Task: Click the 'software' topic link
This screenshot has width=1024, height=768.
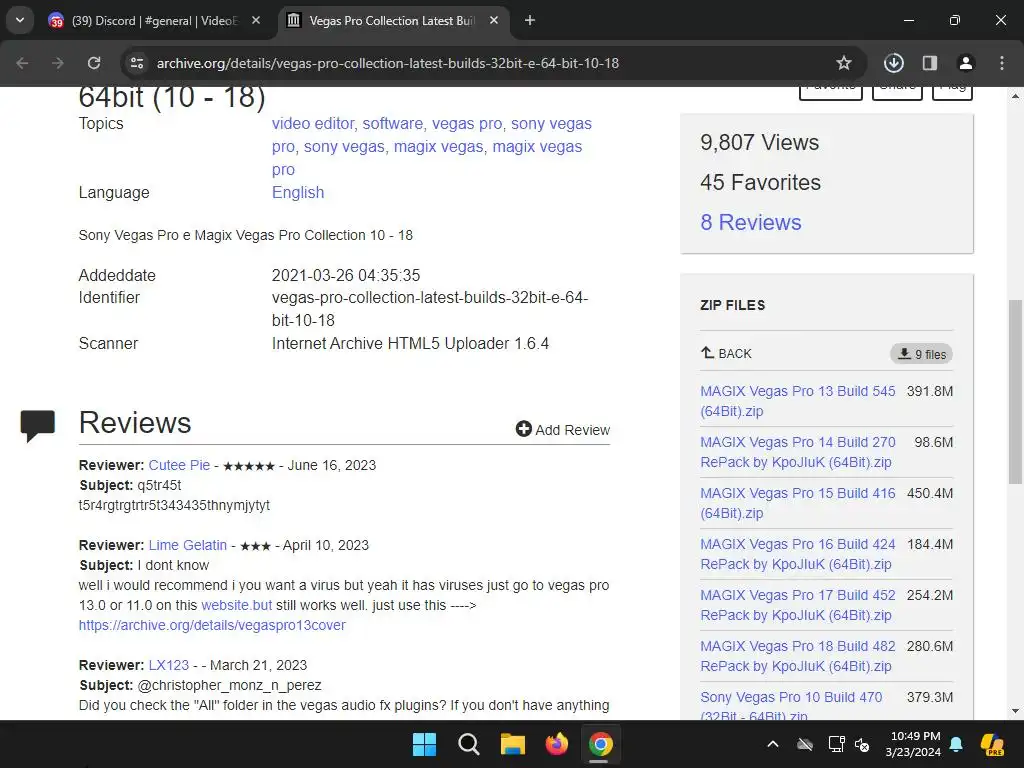Action: pos(392,123)
